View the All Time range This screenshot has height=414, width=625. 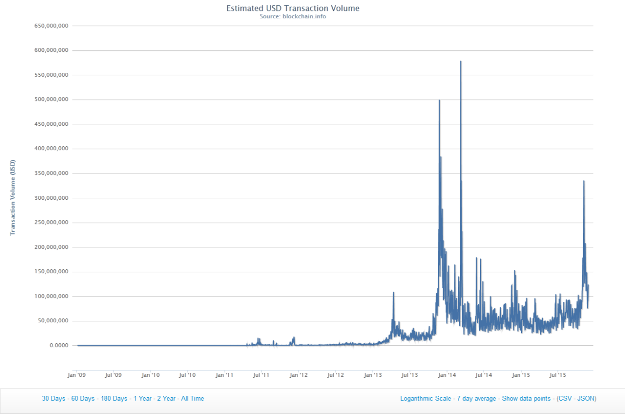point(192,398)
